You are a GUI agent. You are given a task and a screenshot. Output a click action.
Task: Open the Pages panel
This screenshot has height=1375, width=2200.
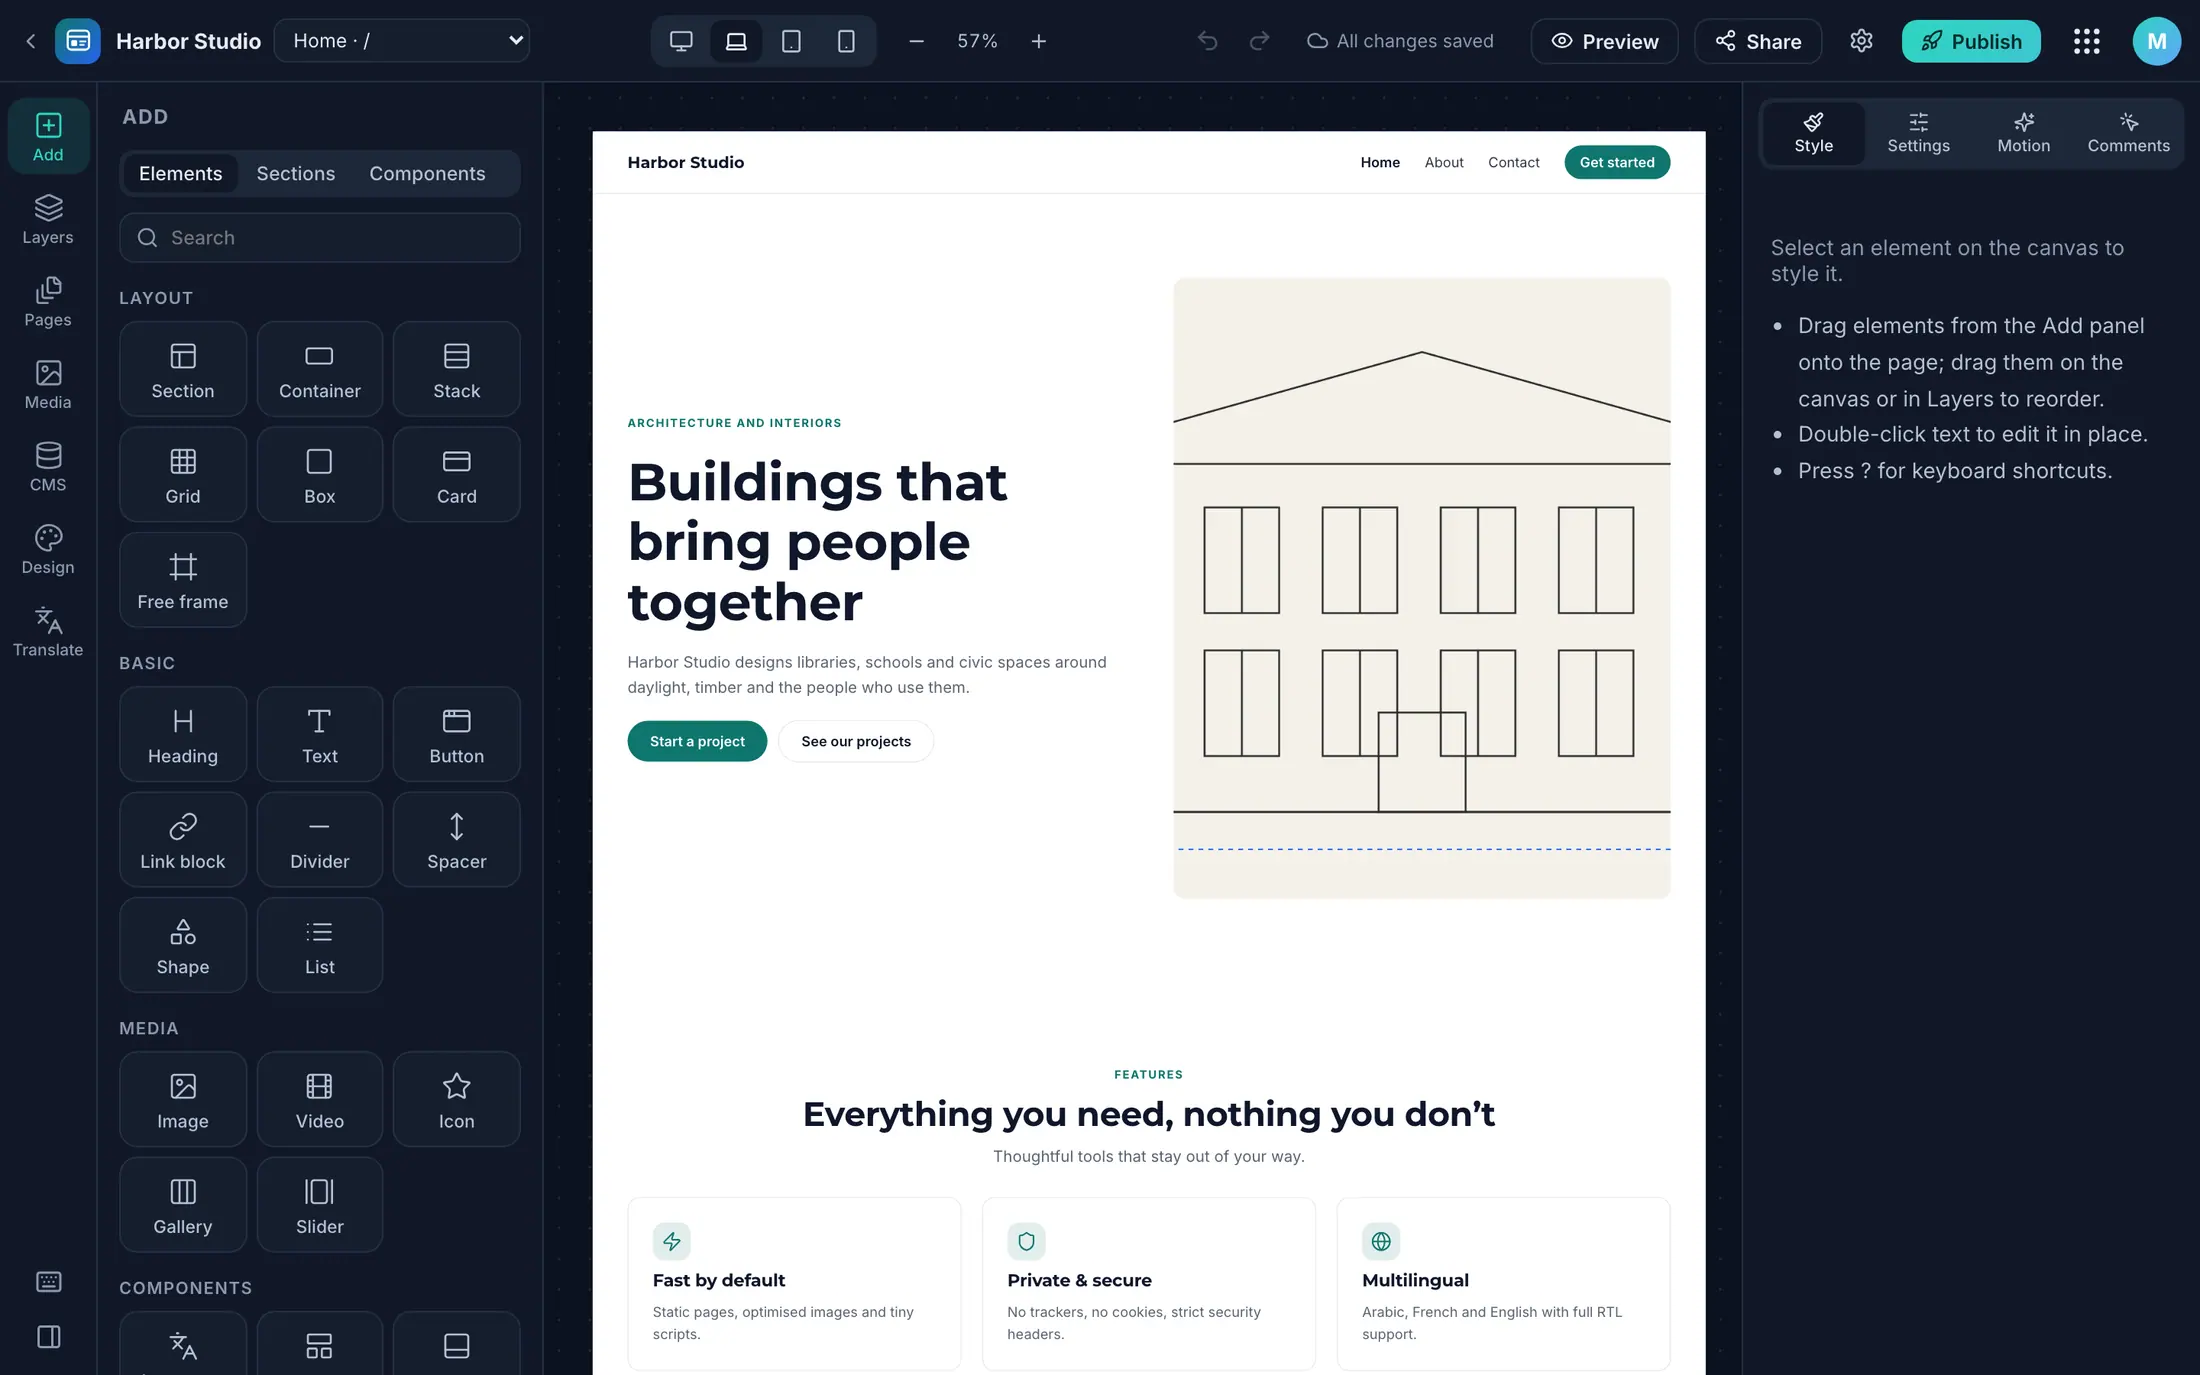pyautogui.click(x=48, y=302)
